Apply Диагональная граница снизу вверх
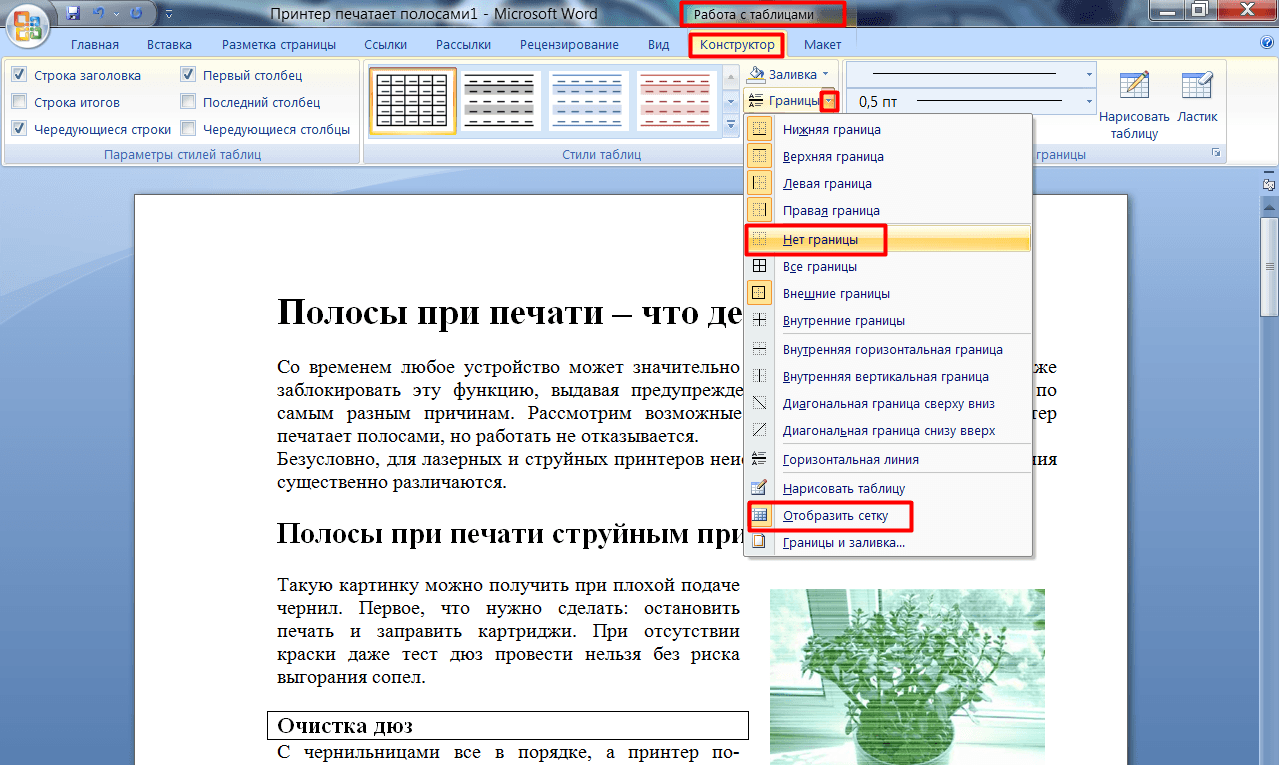This screenshot has width=1279, height=765. click(889, 430)
